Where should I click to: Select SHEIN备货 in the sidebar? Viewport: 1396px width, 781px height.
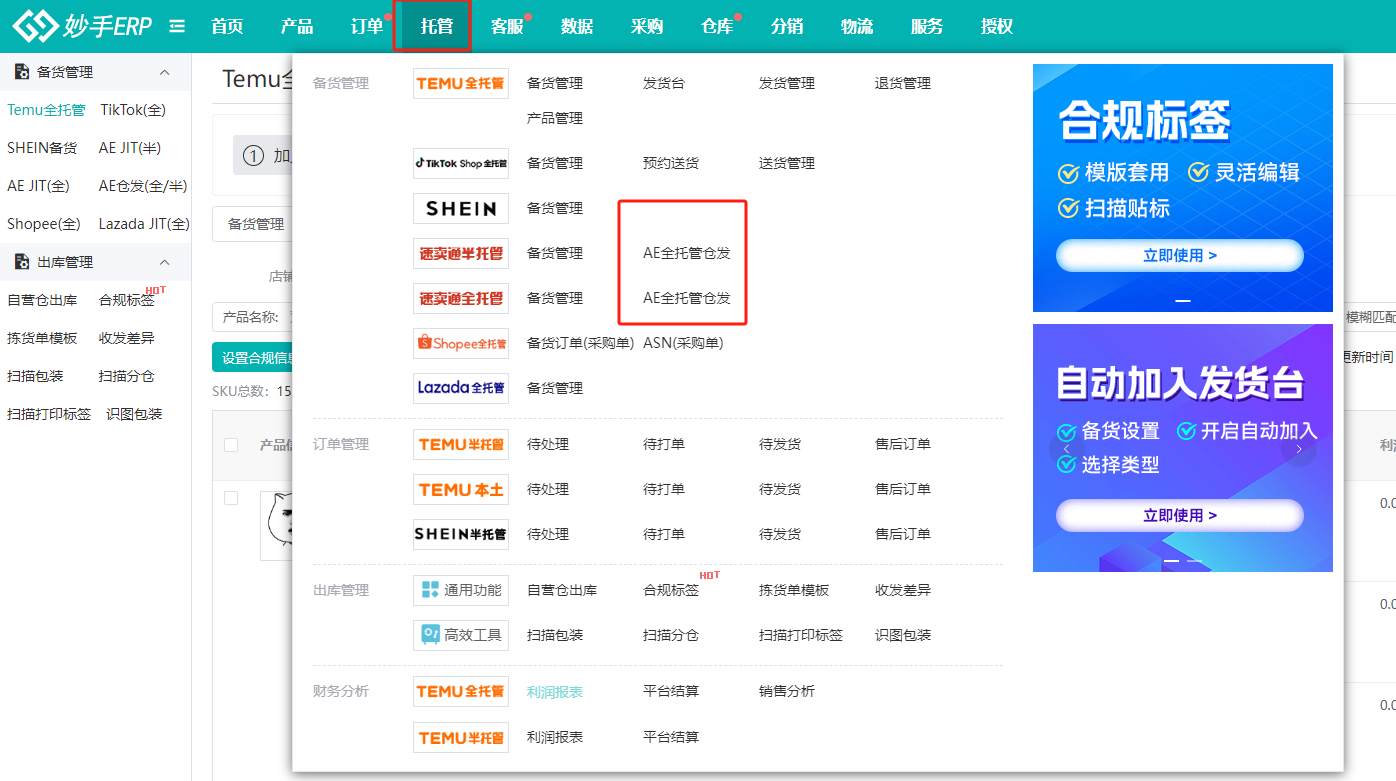[x=42, y=148]
